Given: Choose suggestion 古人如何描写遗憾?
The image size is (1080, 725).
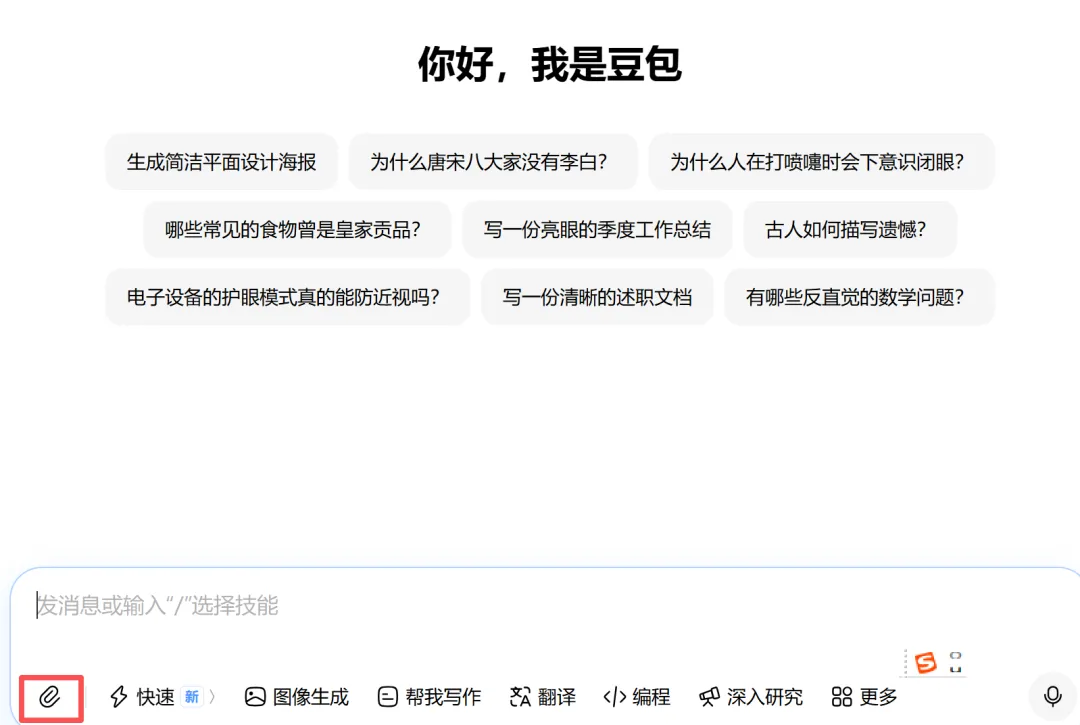Looking at the screenshot, I should (850, 229).
